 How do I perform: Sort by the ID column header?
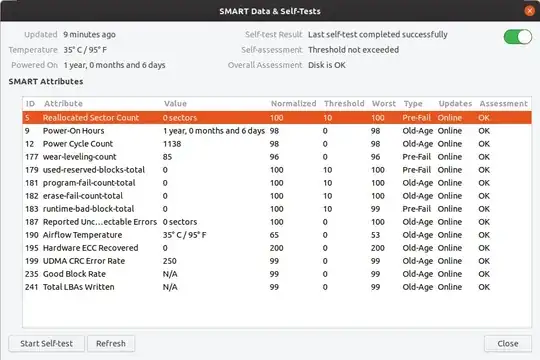coord(30,104)
